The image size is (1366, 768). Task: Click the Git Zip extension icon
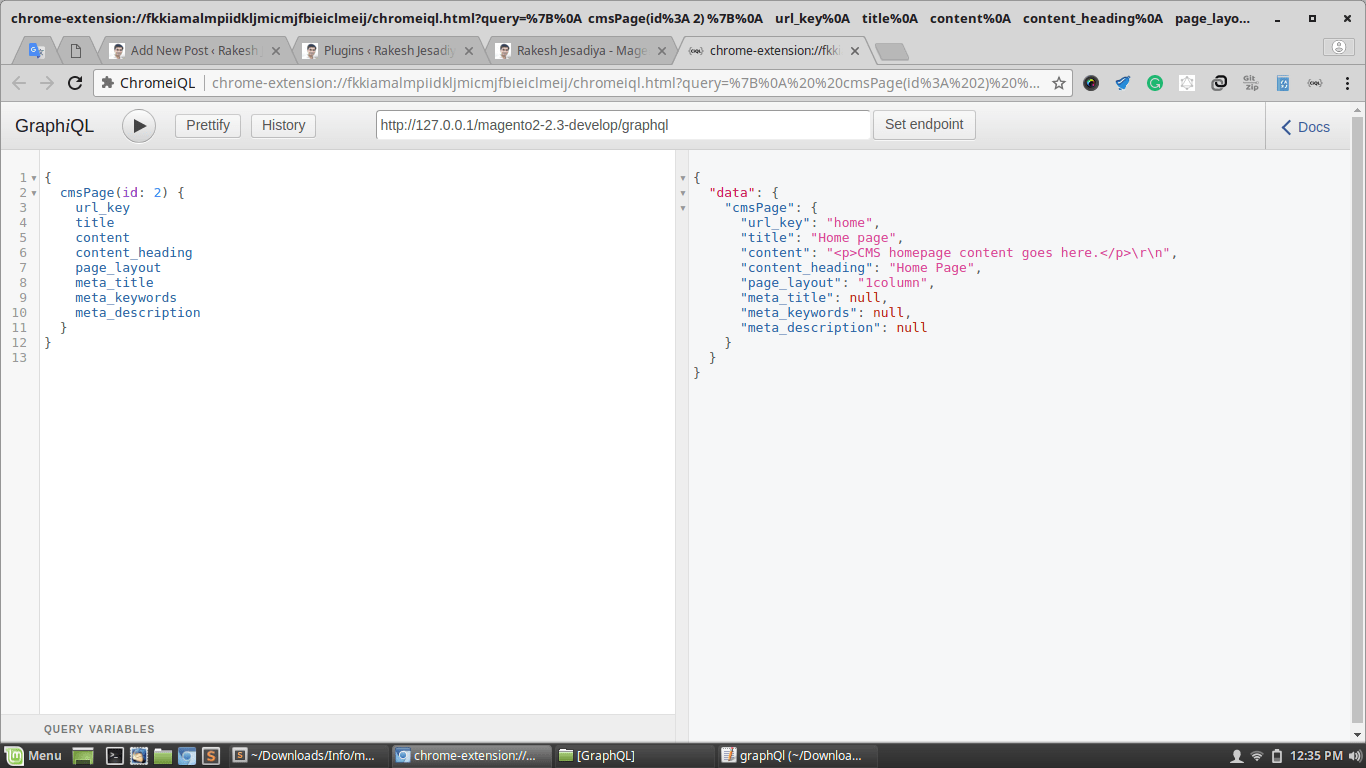[x=1251, y=83]
